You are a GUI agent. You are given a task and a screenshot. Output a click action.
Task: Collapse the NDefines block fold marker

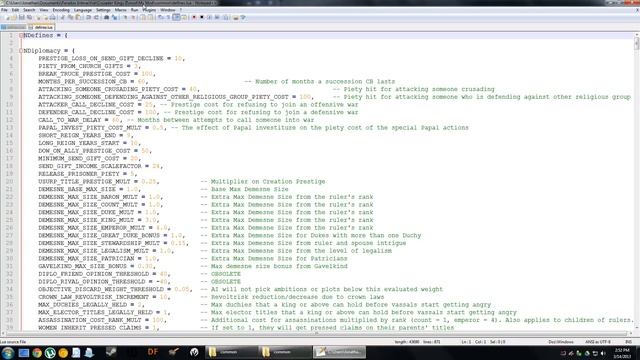[x=21, y=36]
